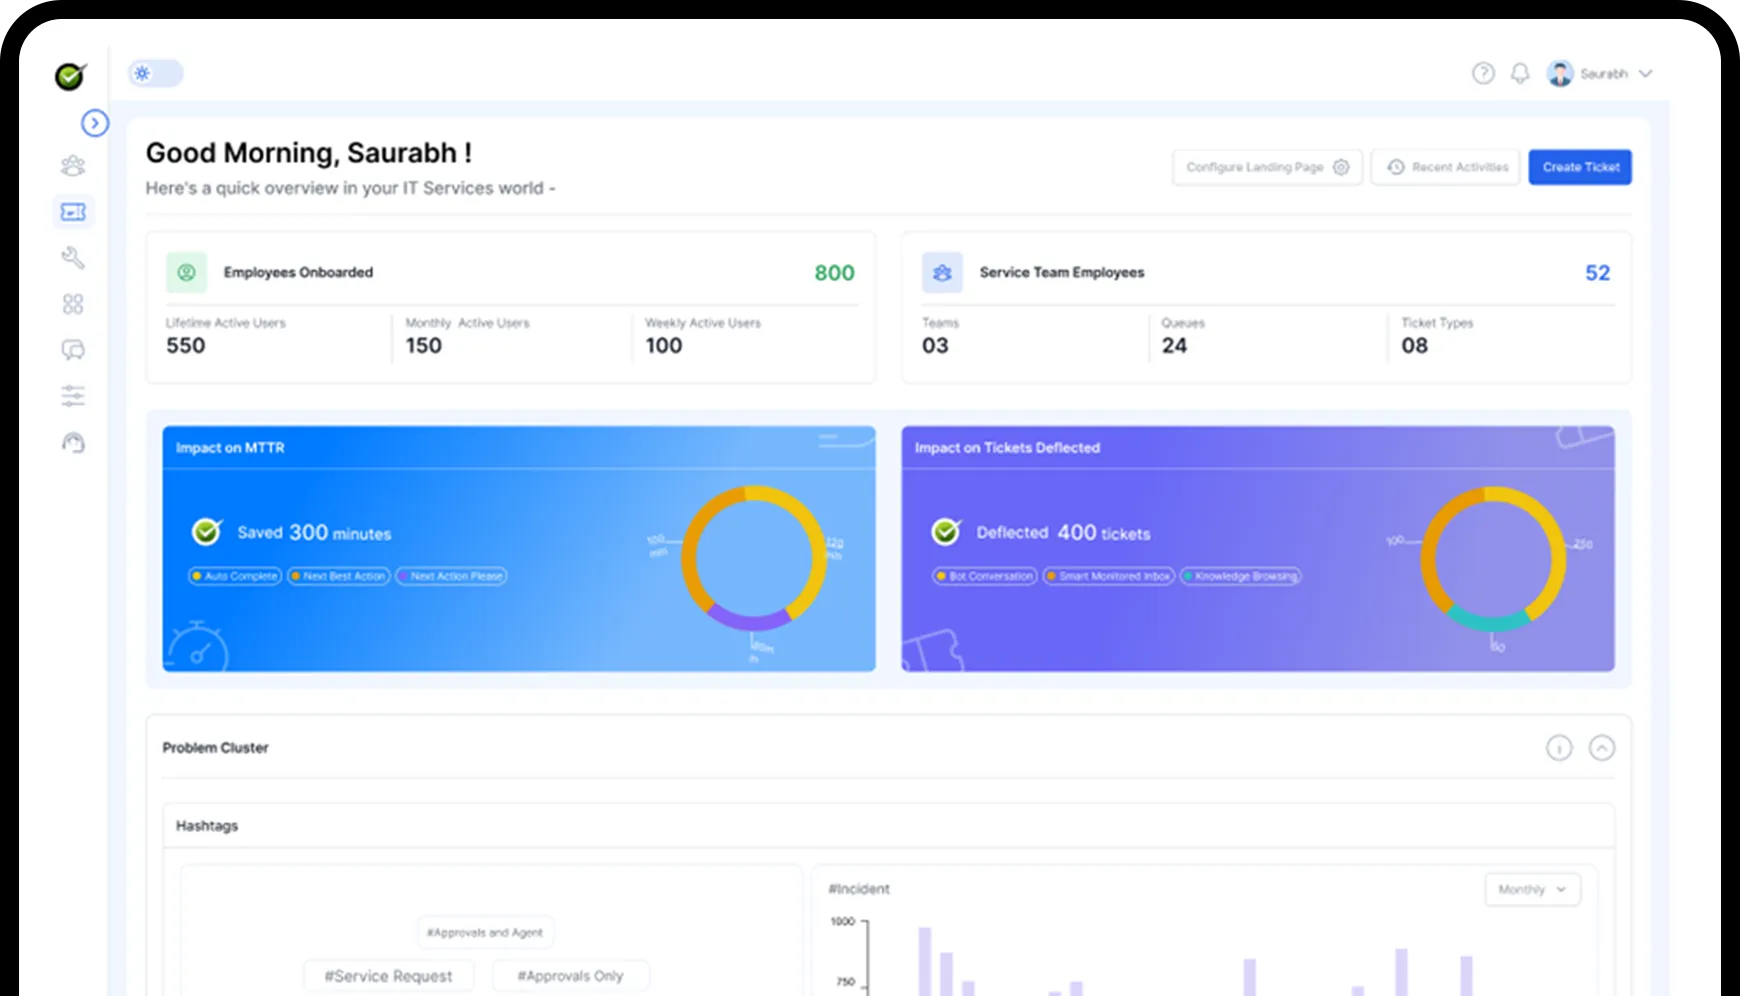Click Configure Landing Page button
Viewport: 1740px width, 996px height.
pos(1267,167)
